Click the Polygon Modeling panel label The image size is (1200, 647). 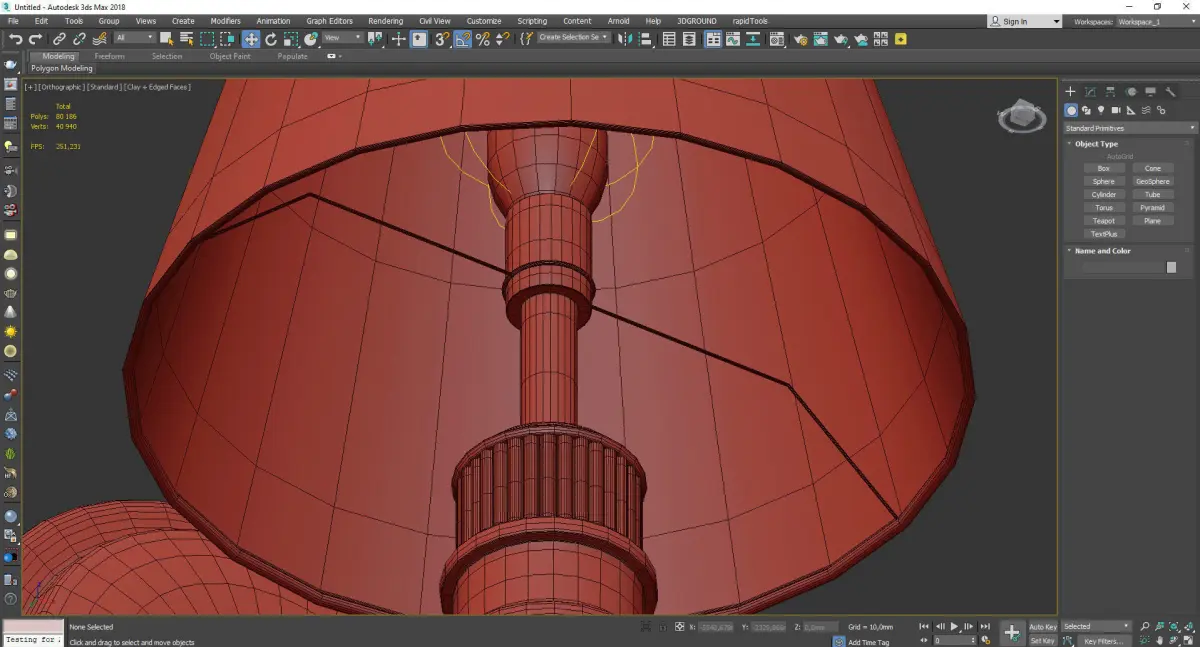point(62,69)
